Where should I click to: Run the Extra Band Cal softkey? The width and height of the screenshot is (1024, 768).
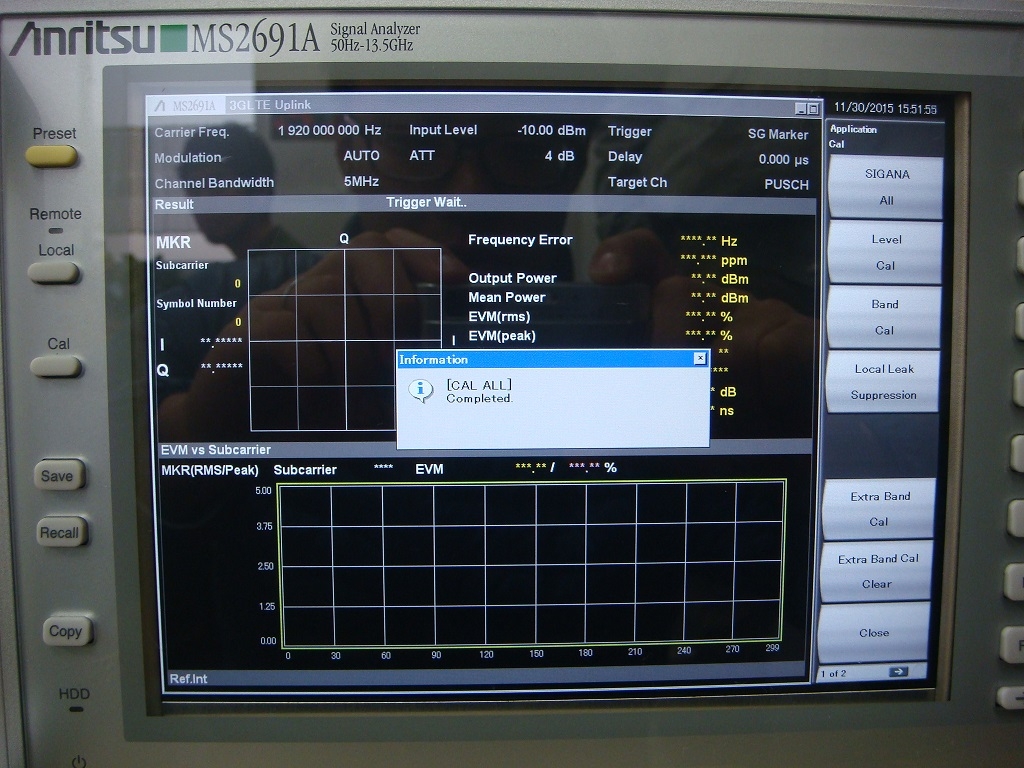pyautogui.click(x=879, y=509)
